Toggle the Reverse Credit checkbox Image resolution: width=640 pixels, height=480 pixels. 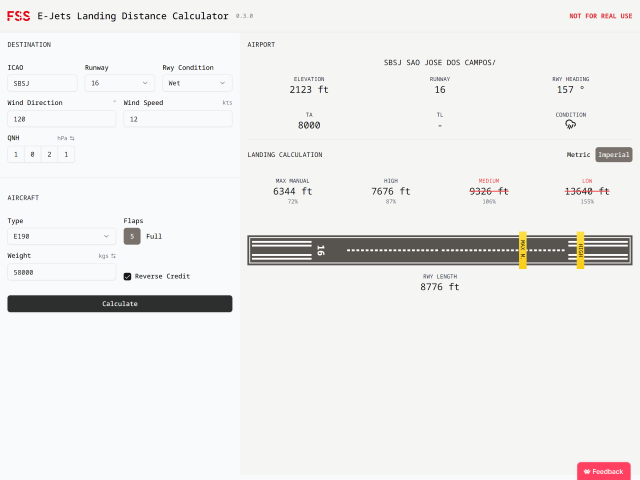point(127,276)
